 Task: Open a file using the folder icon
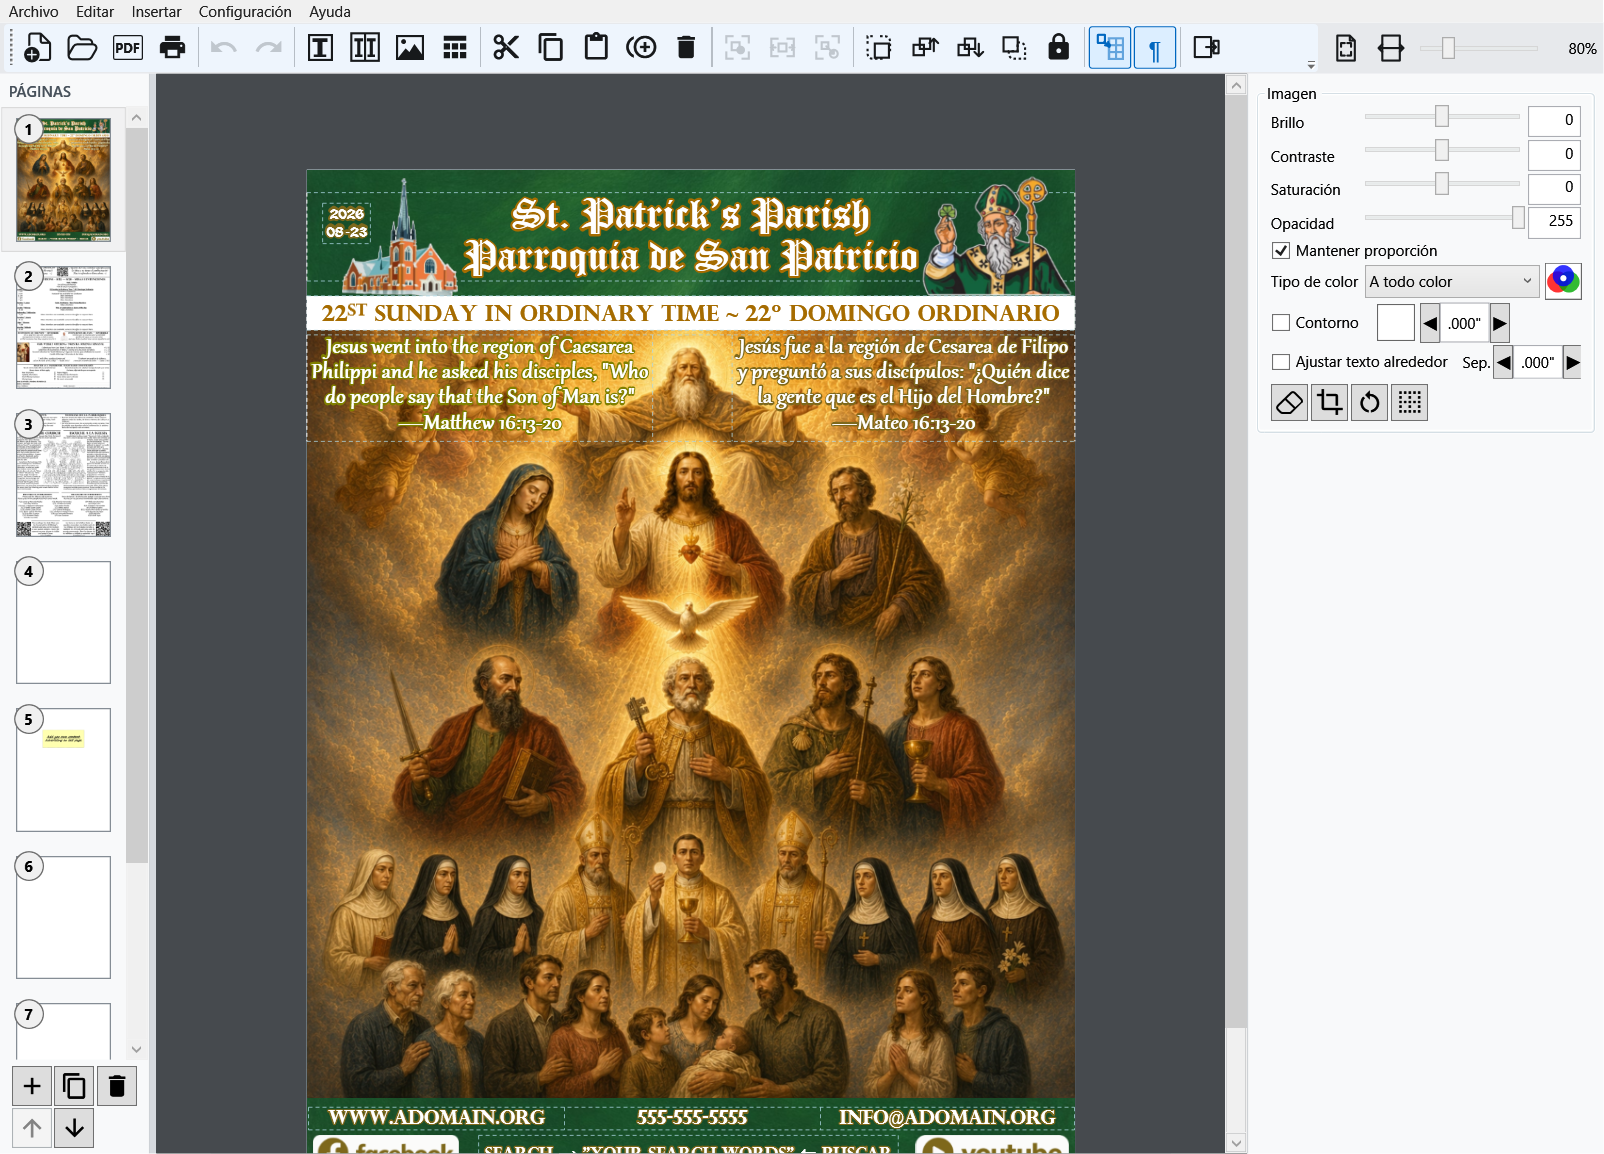82,47
